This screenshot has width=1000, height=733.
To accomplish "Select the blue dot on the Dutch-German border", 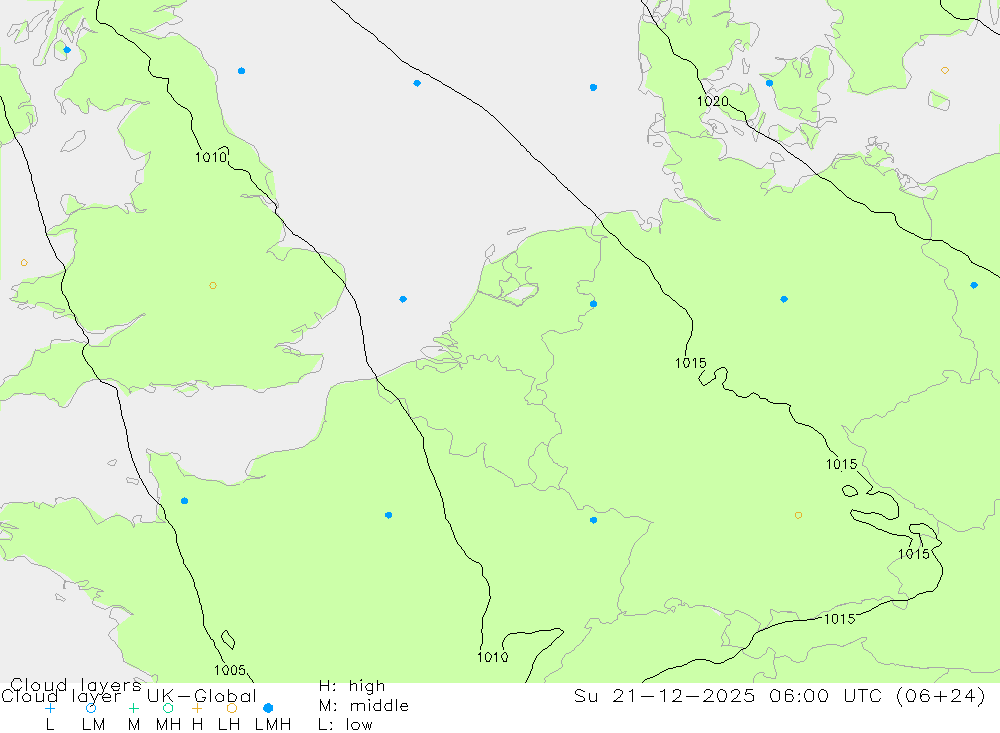I will (594, 304).
